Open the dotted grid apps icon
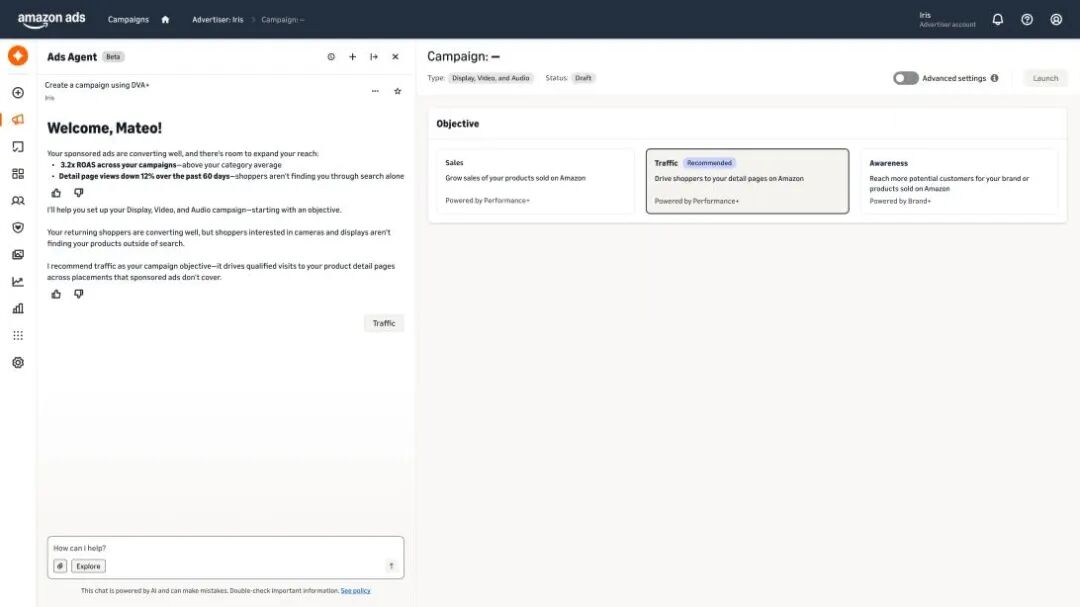The height and width of the screenshot is (607, 1080). pos(18,336)
